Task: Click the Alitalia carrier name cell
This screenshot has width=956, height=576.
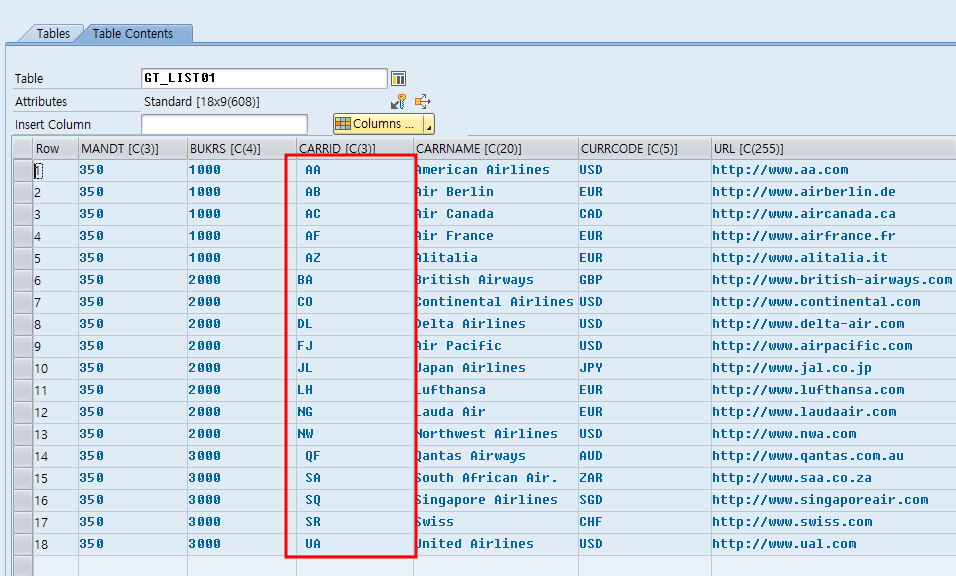Action: tap(496, 258)
